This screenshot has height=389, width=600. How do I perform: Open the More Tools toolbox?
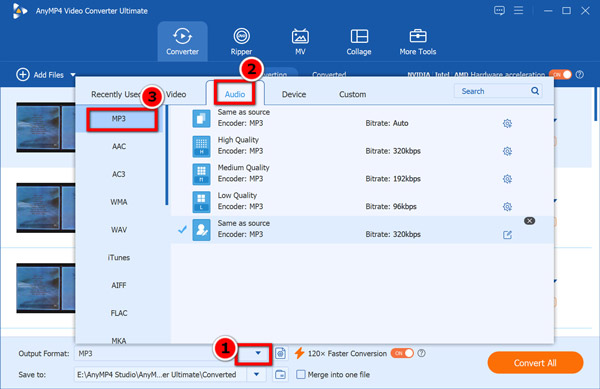coord(417,41)
